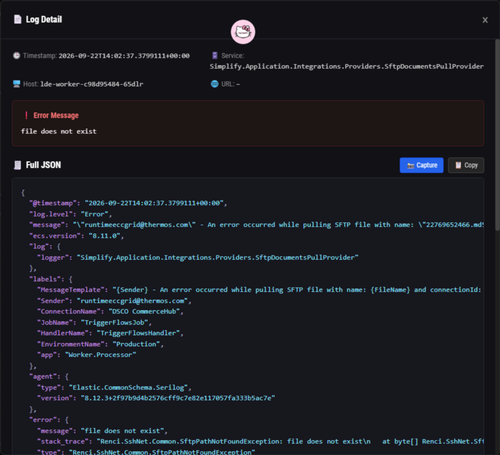Click the JSON "message" line with runtimeeccgrid
The image size is (500, 455).
(256, 225)
